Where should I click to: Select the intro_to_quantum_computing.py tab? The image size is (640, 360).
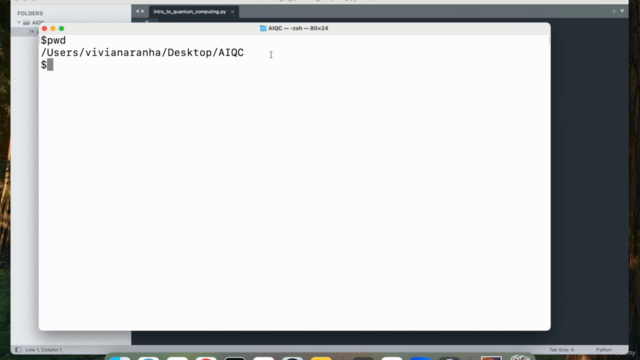pos(190,12)
